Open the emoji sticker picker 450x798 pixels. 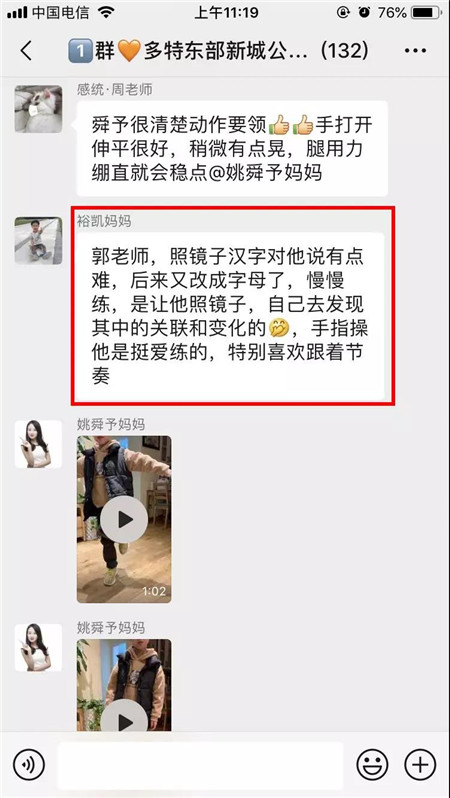tap(372, 765)
